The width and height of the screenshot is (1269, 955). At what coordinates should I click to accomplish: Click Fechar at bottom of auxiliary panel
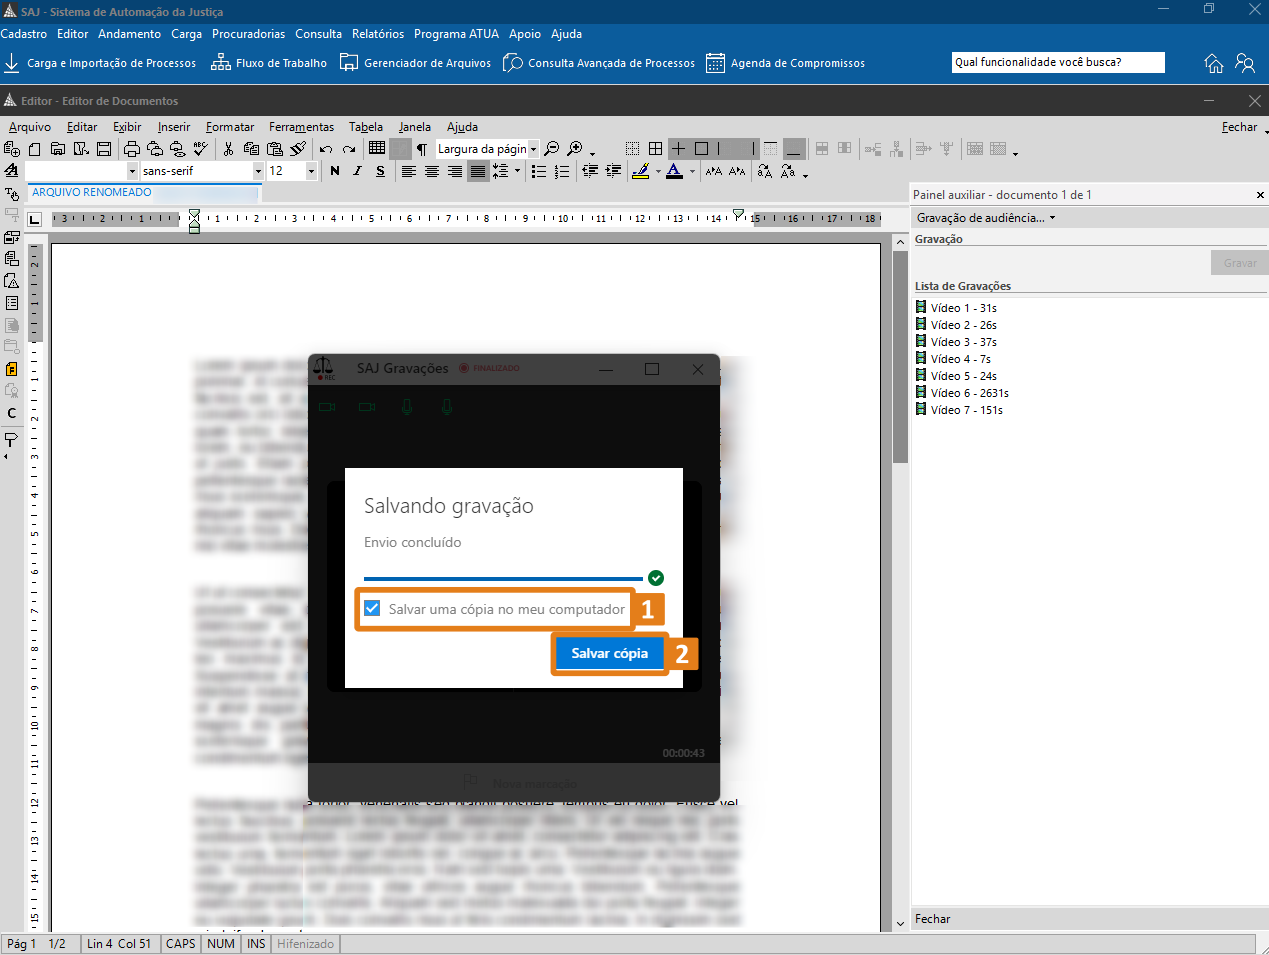(x=933, y=919)
